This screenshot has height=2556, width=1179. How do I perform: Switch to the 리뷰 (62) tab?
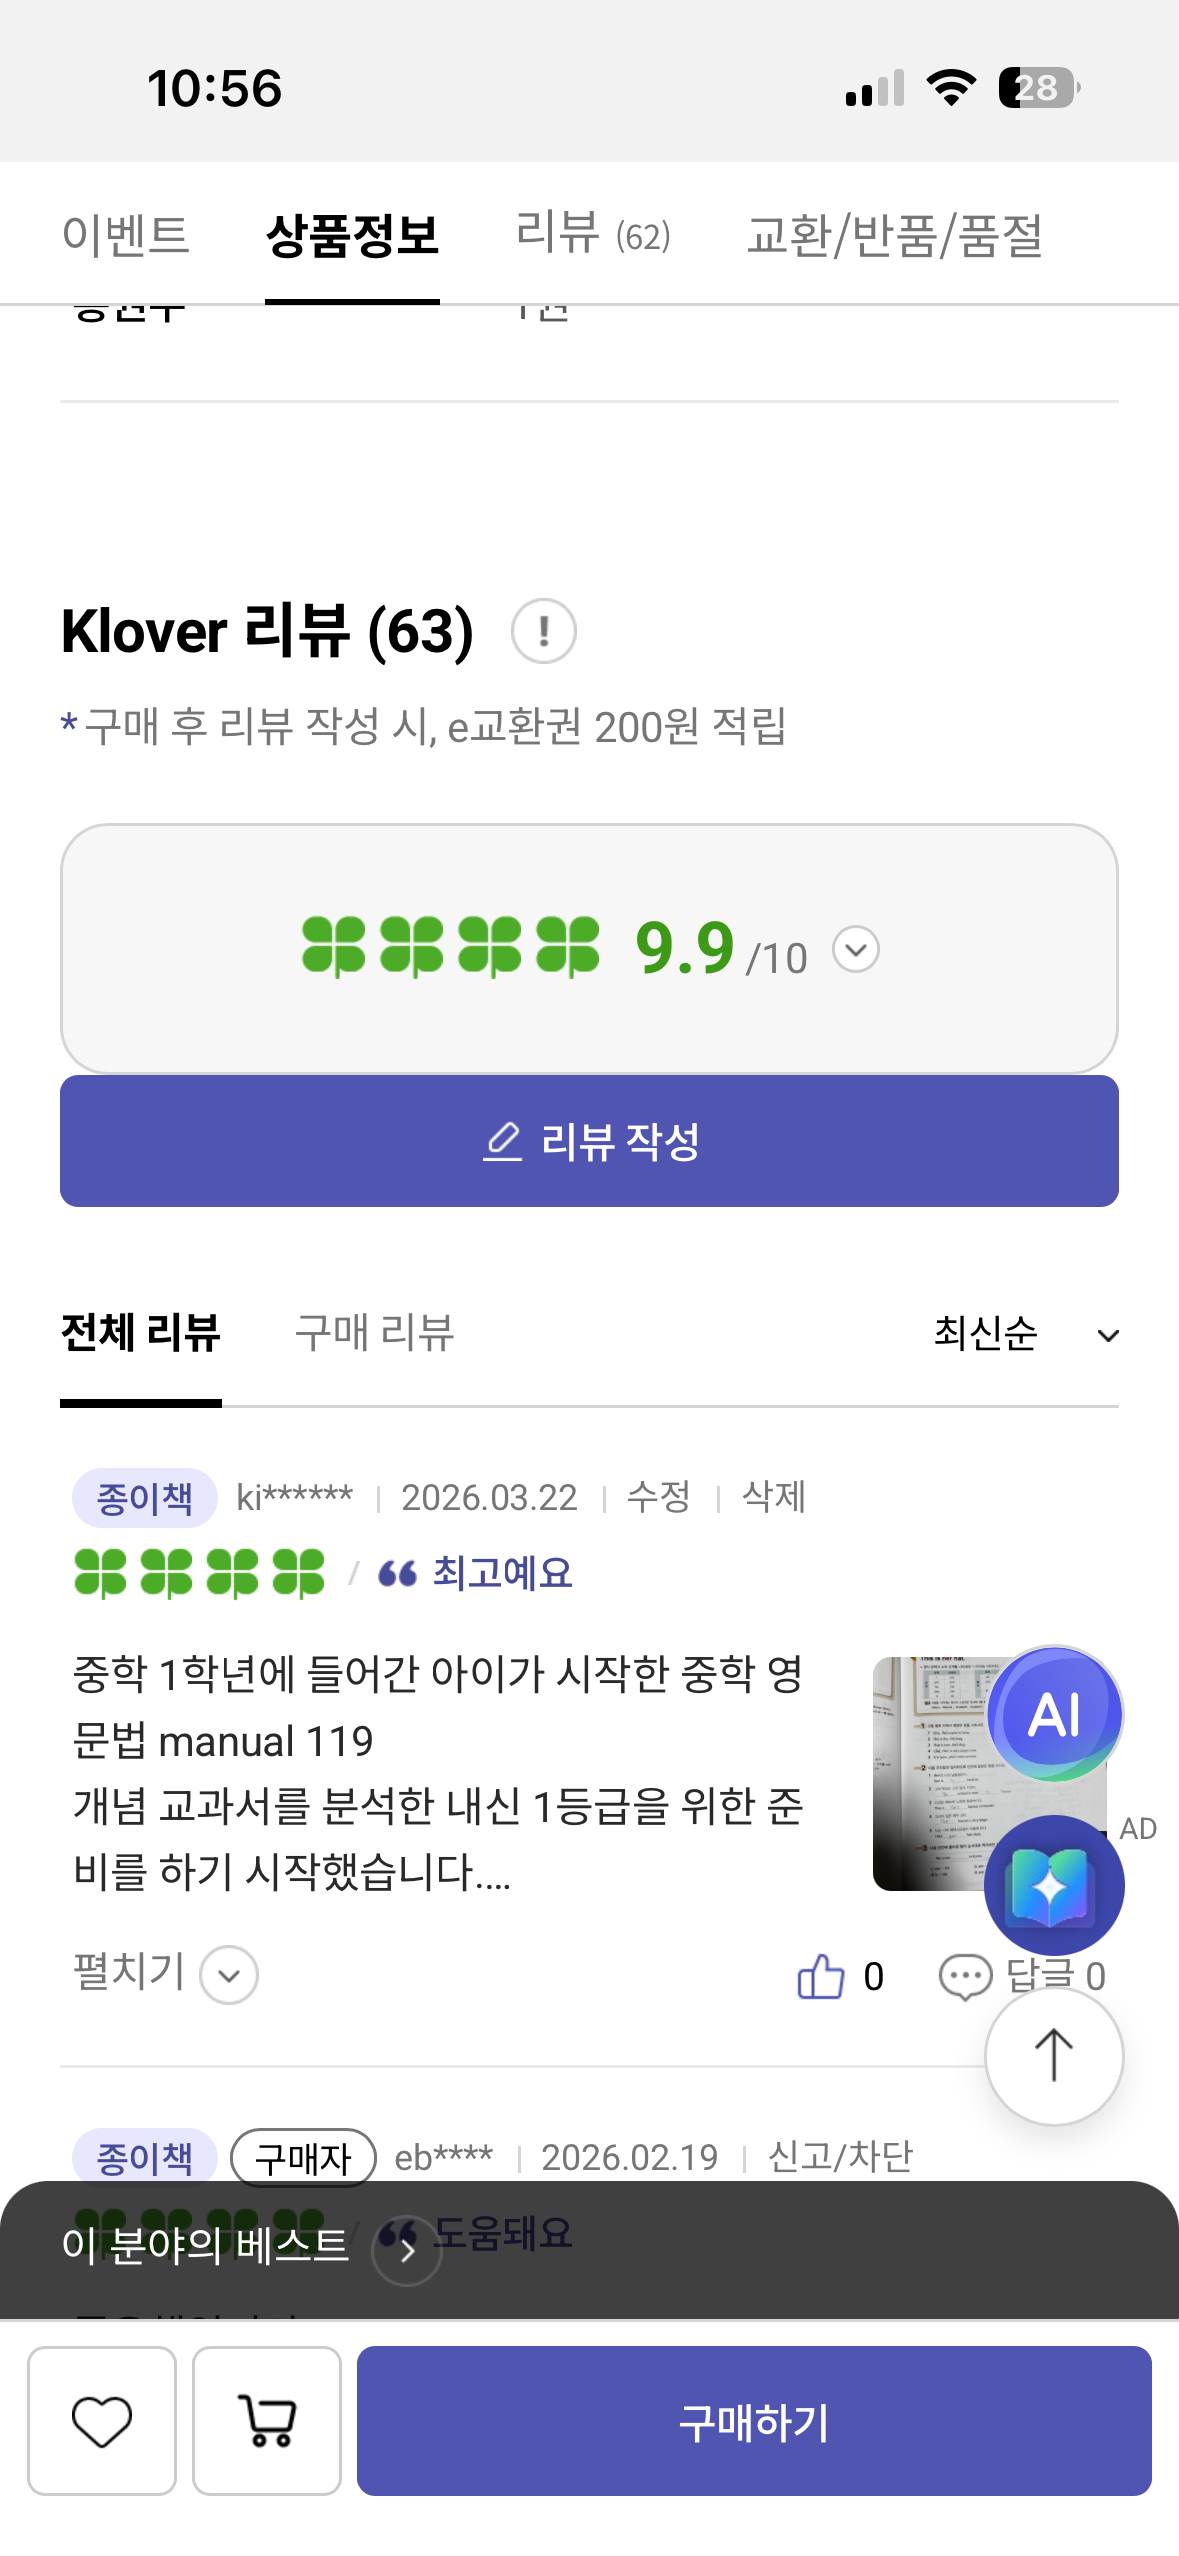[x=592, y=235]
